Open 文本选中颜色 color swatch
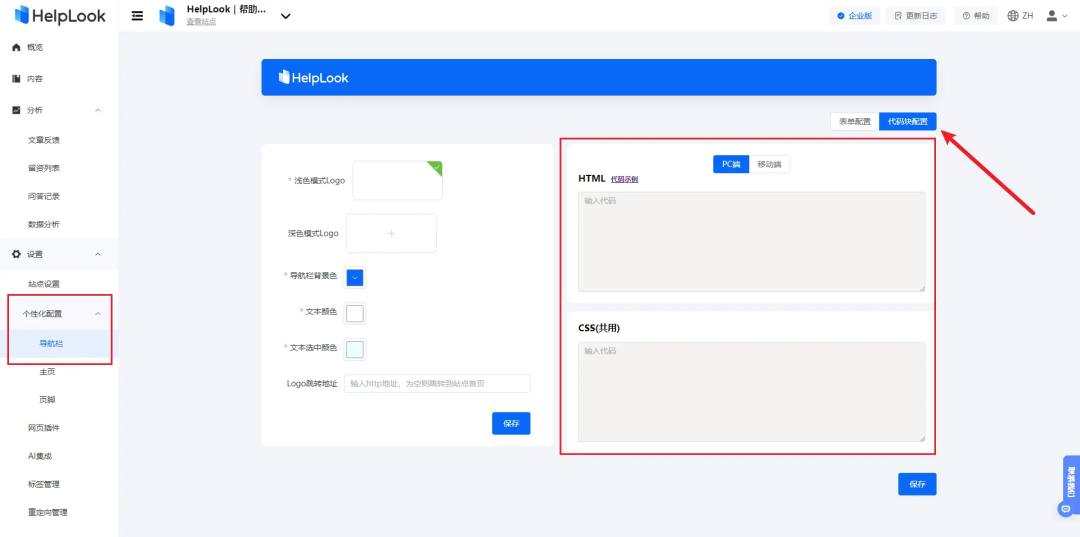Screen dimensions: 1080x537 click(355, 350)
